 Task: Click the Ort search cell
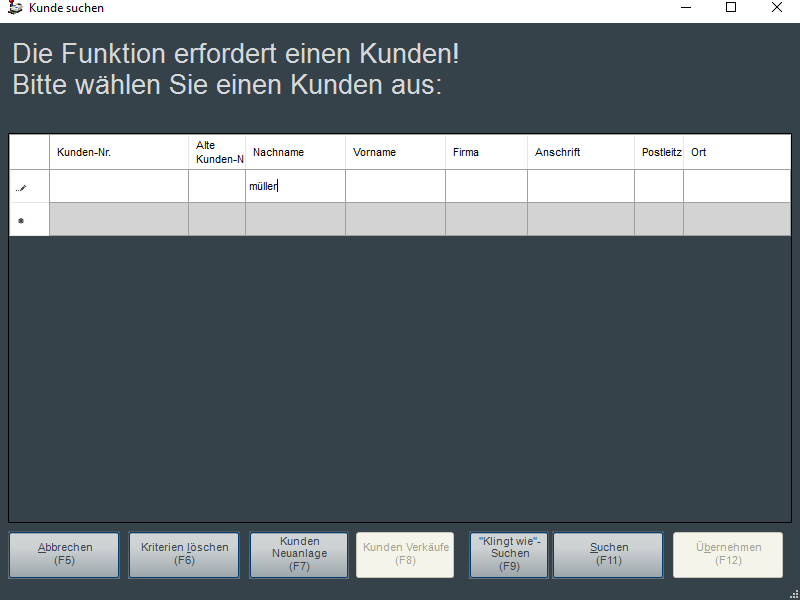tap(736, 186)
